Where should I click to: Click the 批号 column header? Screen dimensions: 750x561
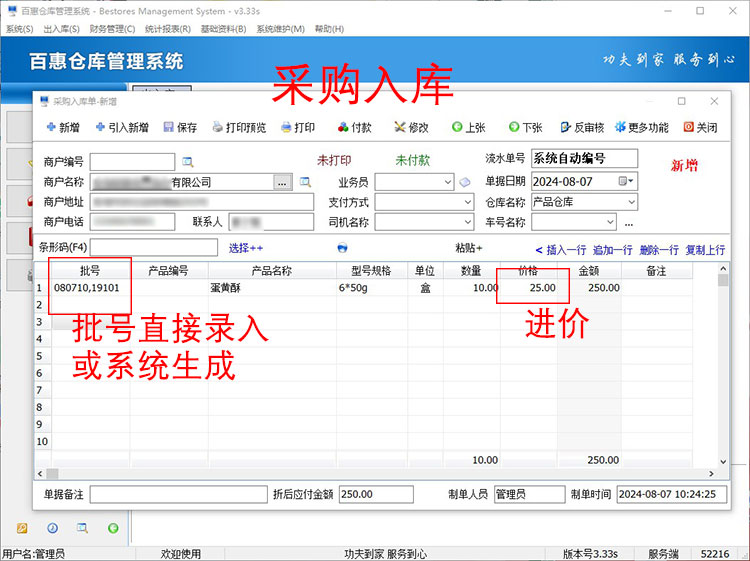pyautogui.click(x=90, y=271)
